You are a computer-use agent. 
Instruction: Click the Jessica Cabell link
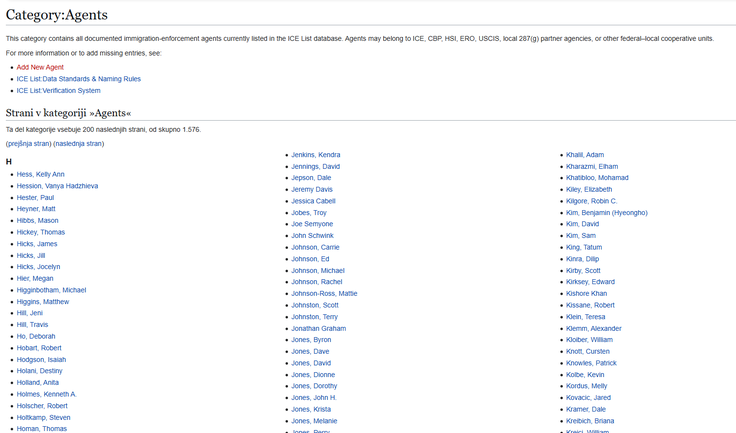click(x=313, y=201)
